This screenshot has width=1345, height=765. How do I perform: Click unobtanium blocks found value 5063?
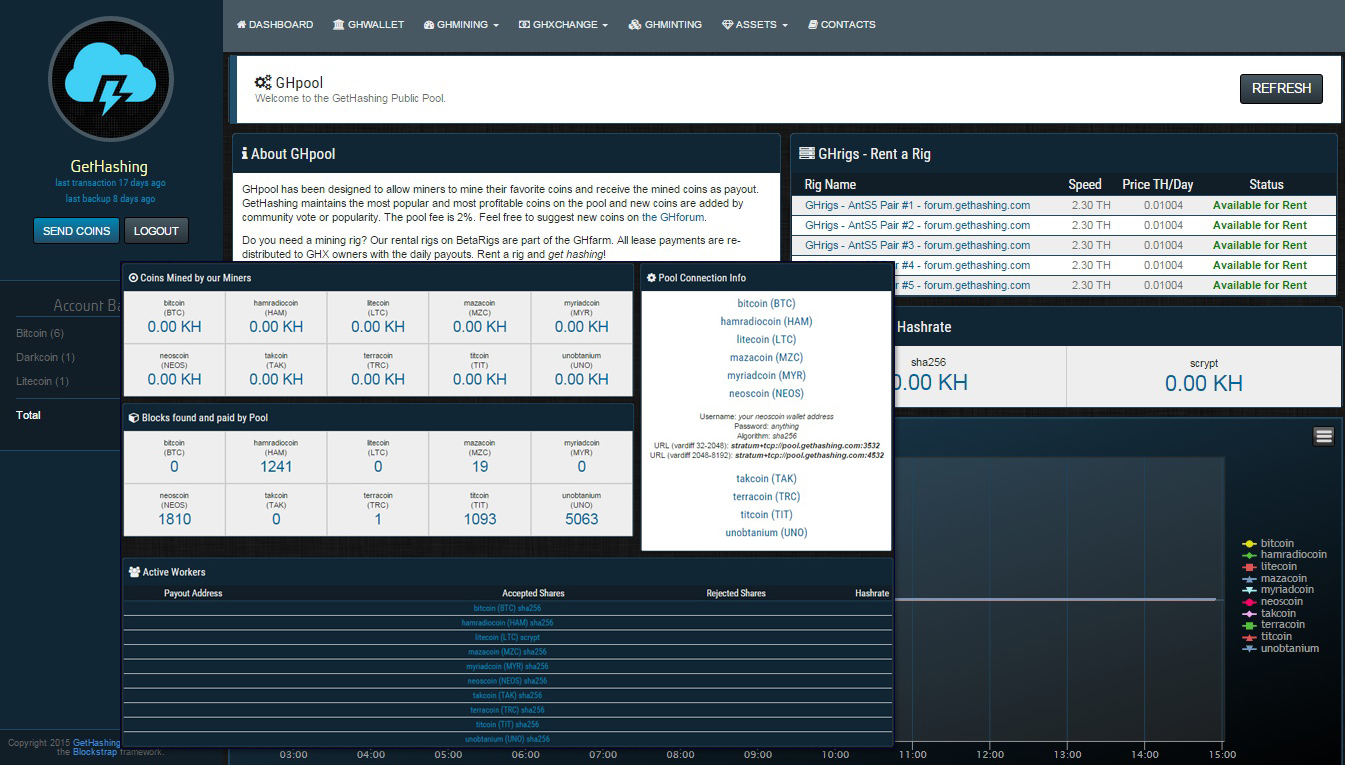click(x=581, y=519)
